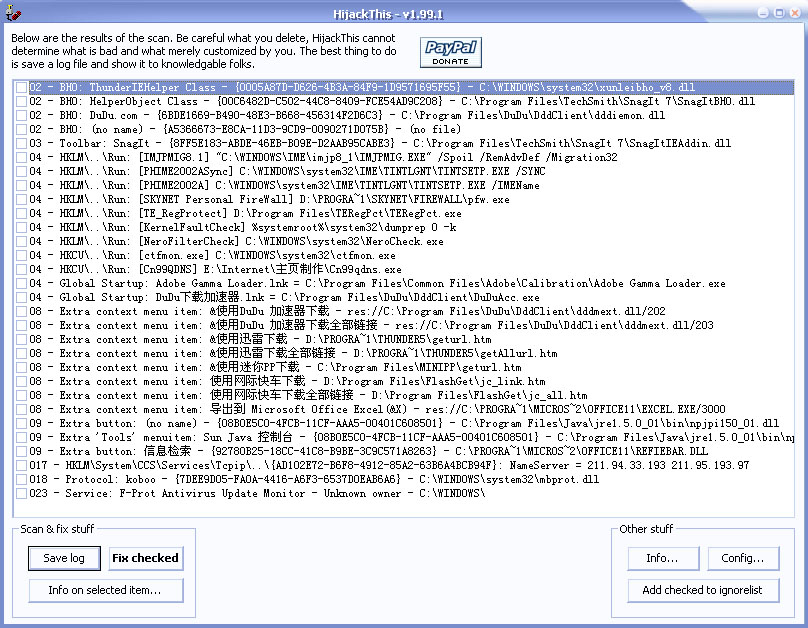Tick the PHIME2002ASync Run entry checkbox
This screenshot has width=808, height=628.
(x=21, y=172)
